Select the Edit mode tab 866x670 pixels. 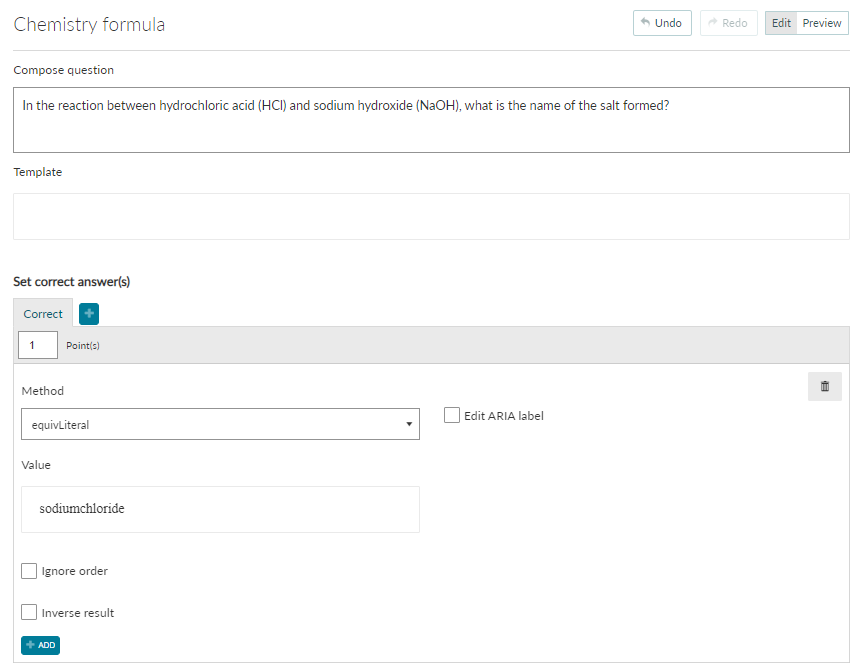(781, 23)
